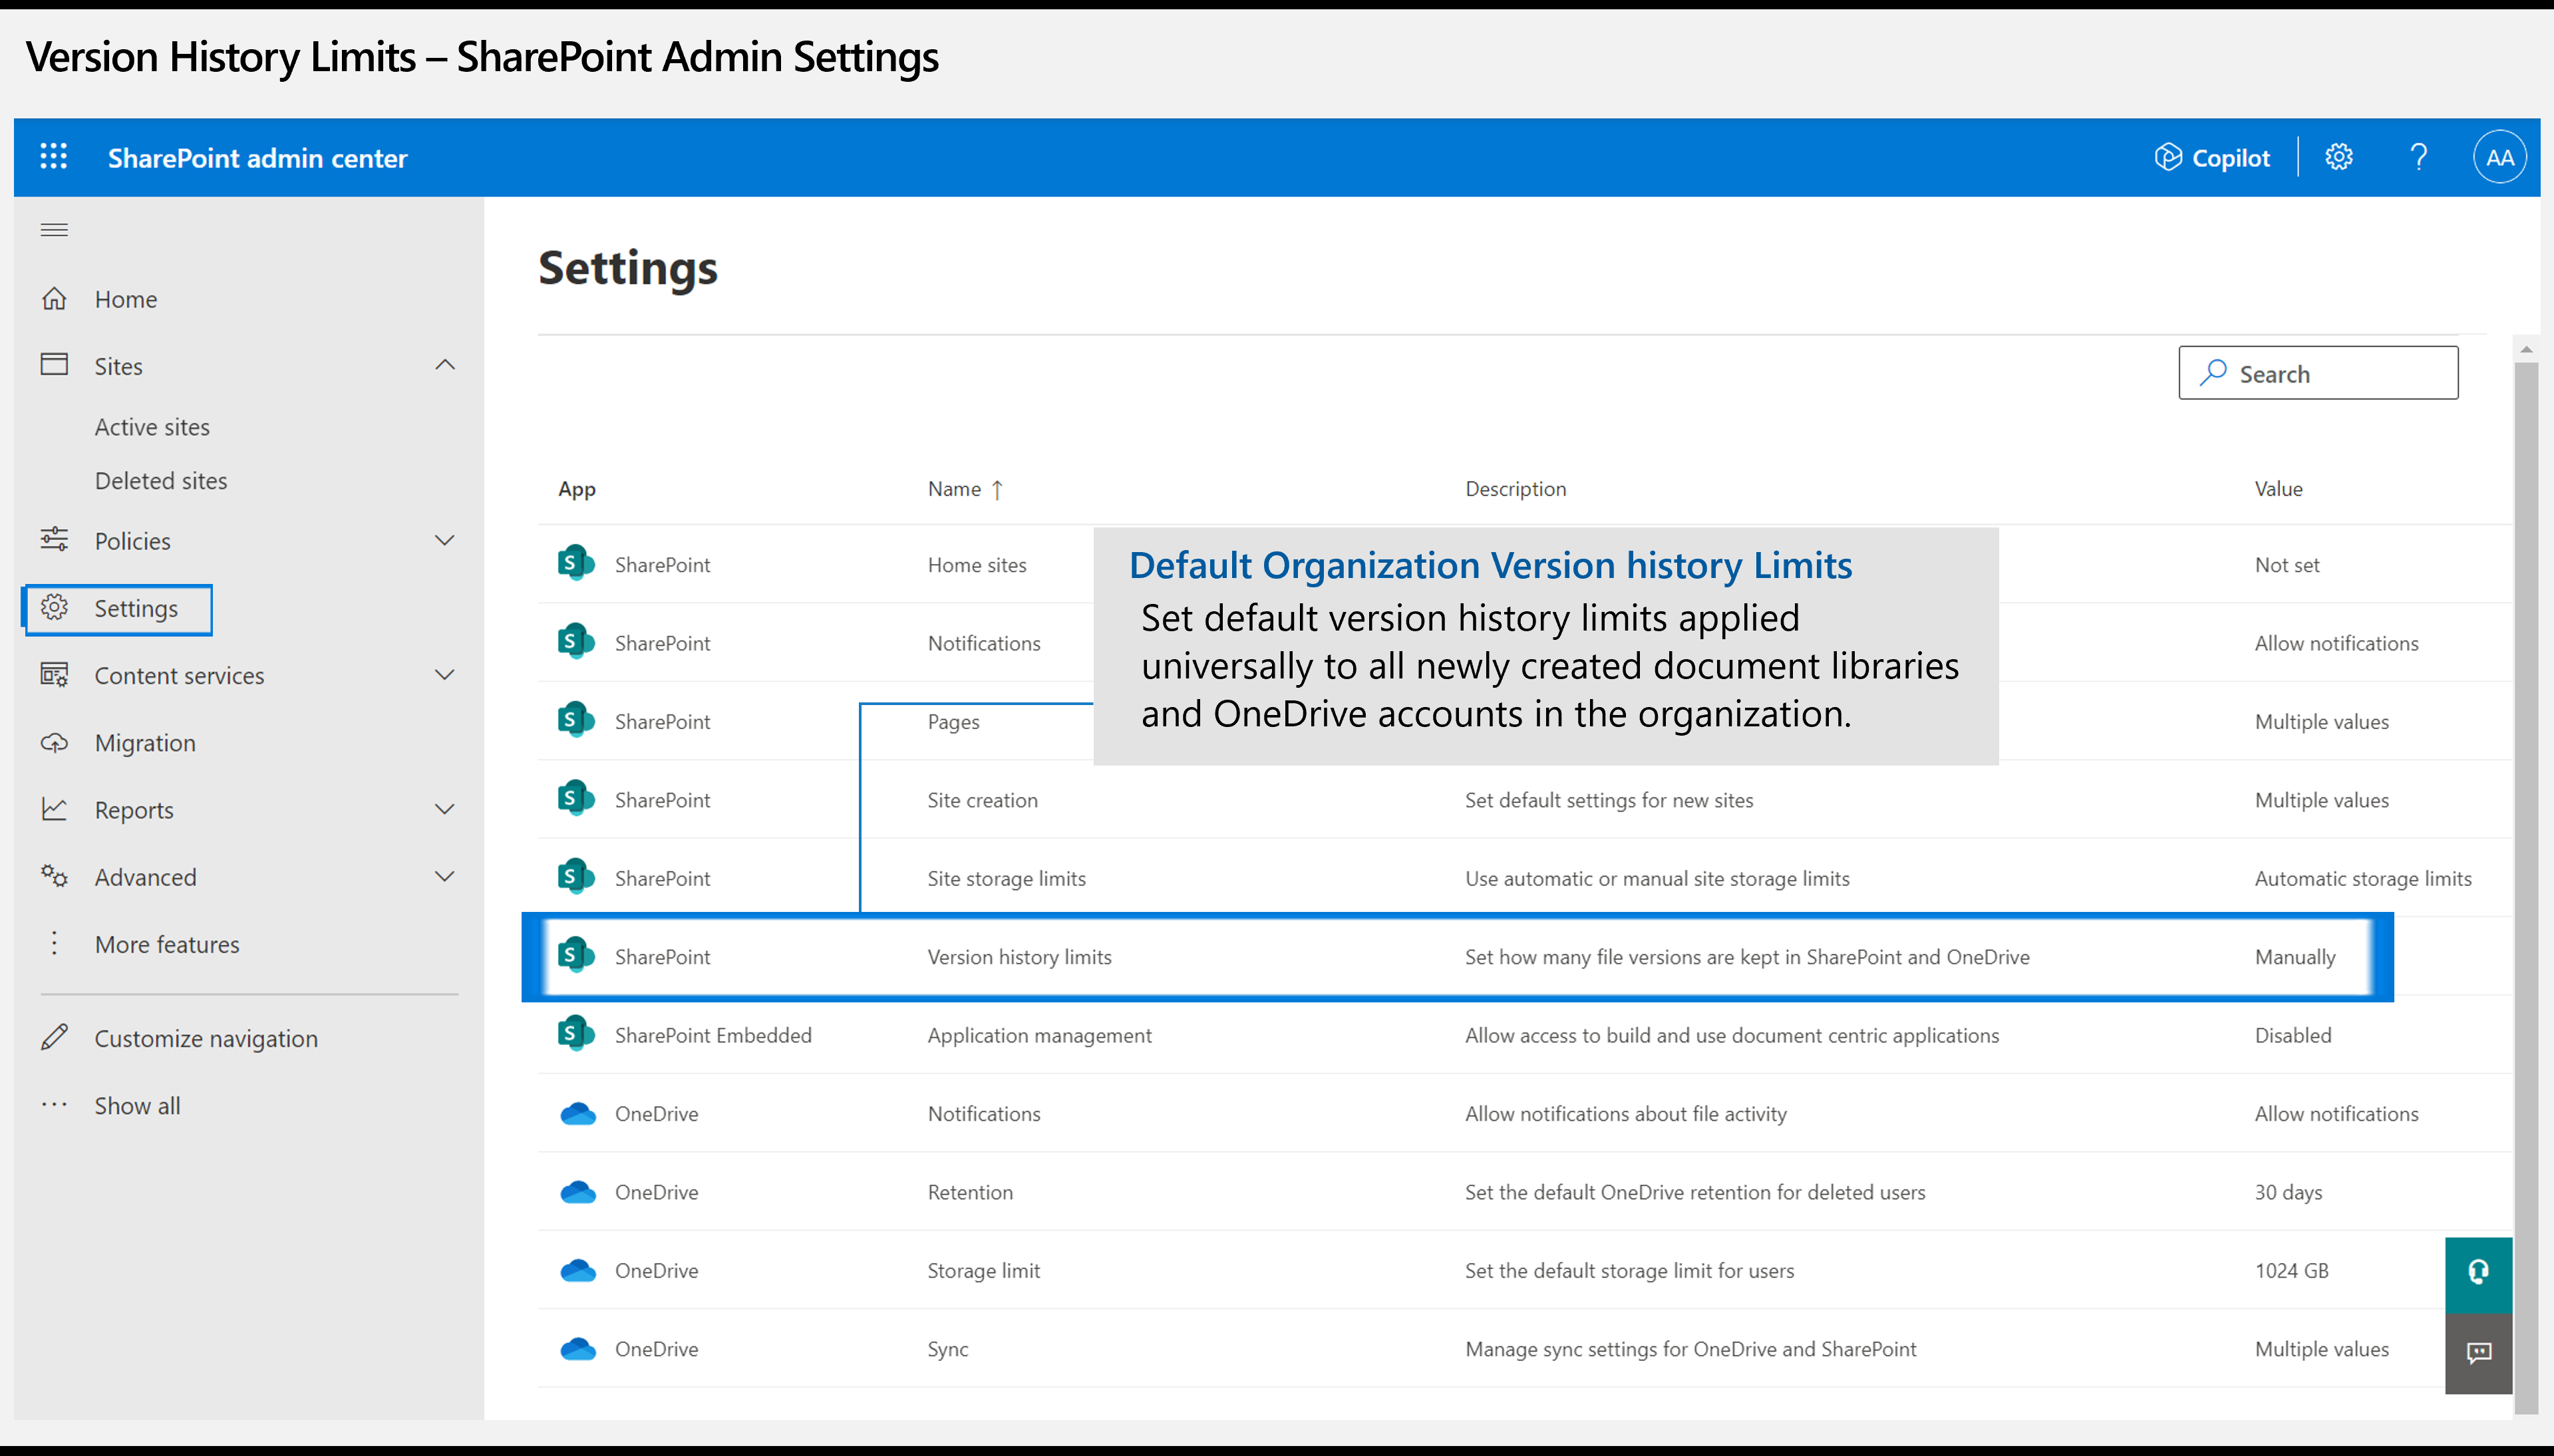Click the '30 days' retention value
This screenshot has width=2554, height=1456.
(2288, 1192)
